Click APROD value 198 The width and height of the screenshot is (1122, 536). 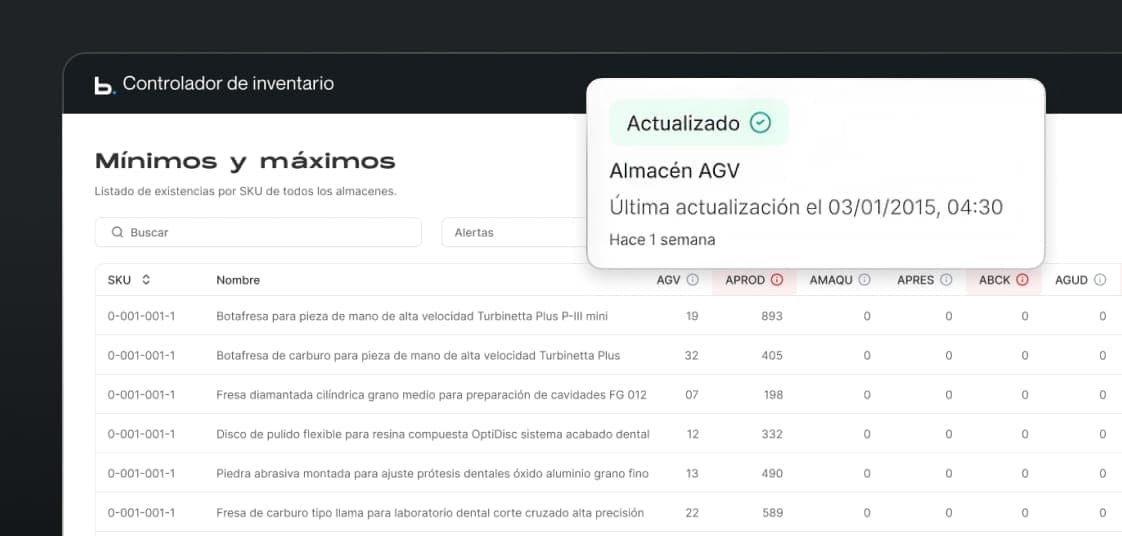pos(773,394)
